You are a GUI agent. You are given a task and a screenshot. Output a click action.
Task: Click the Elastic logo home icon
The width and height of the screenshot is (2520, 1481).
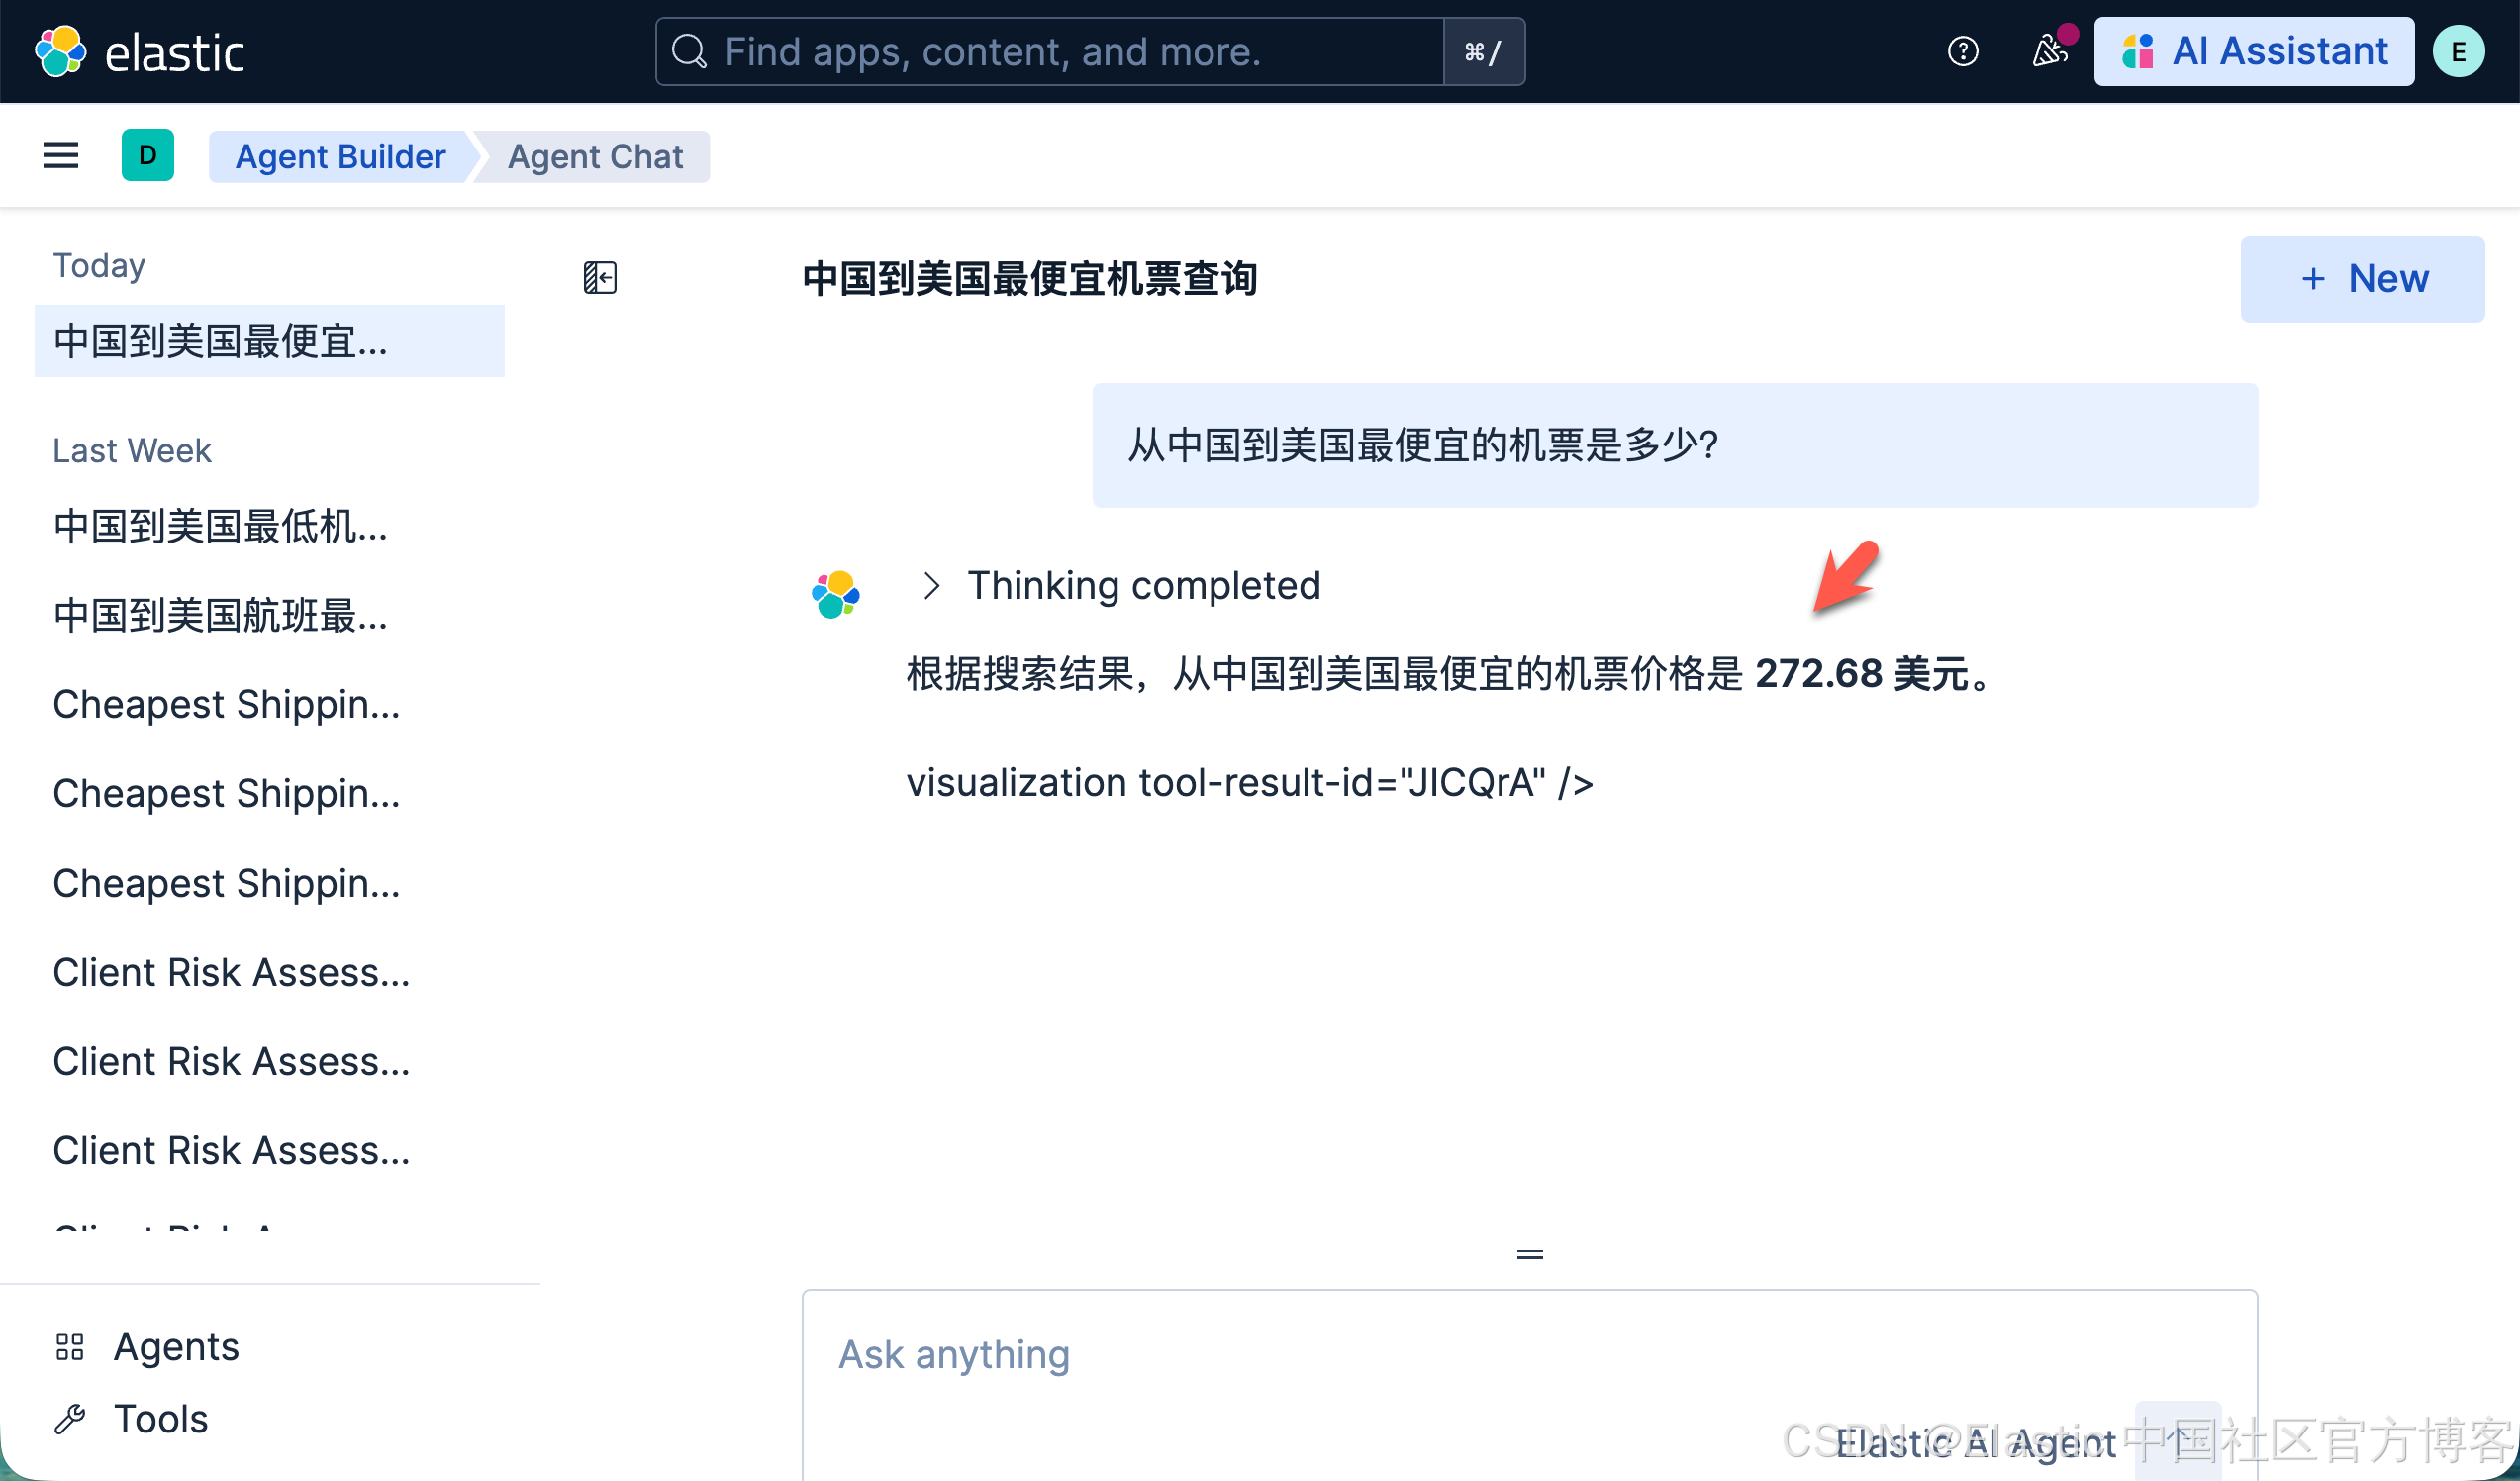click(x=60, y=52)
